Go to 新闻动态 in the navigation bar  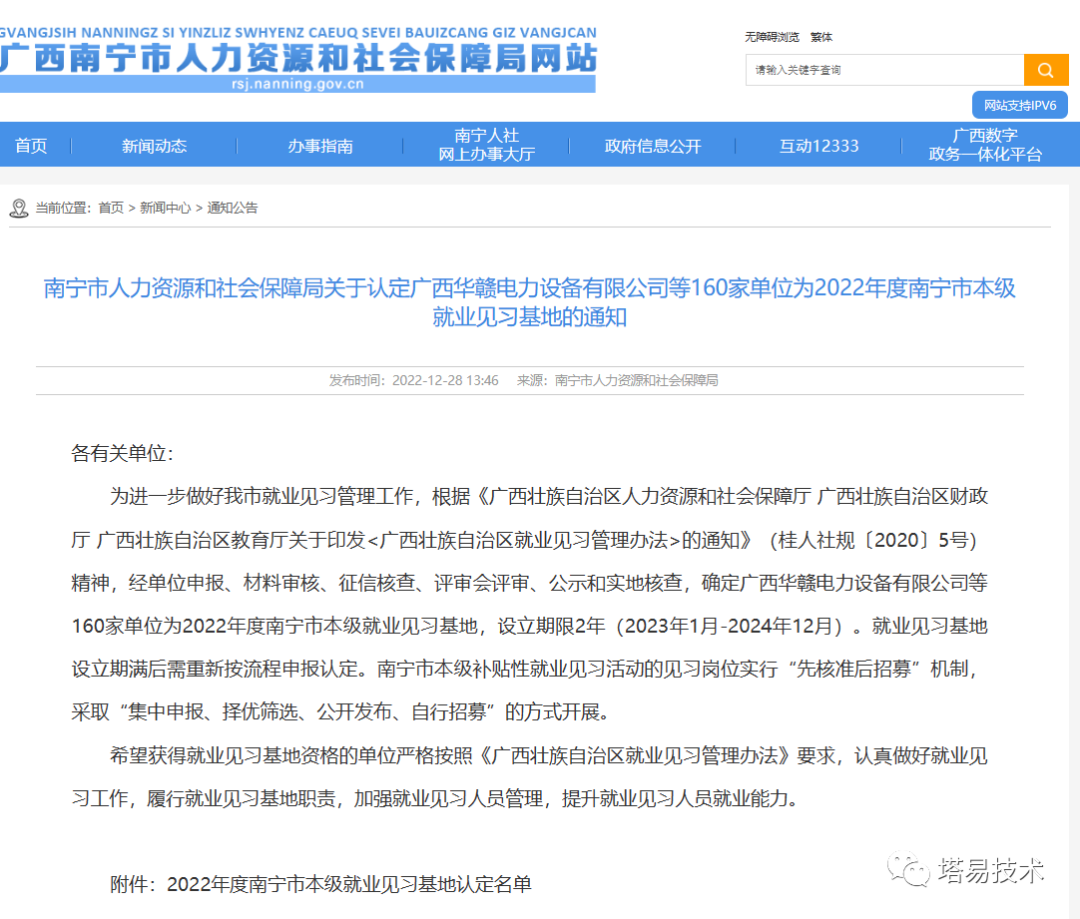[x=154, y=146]
